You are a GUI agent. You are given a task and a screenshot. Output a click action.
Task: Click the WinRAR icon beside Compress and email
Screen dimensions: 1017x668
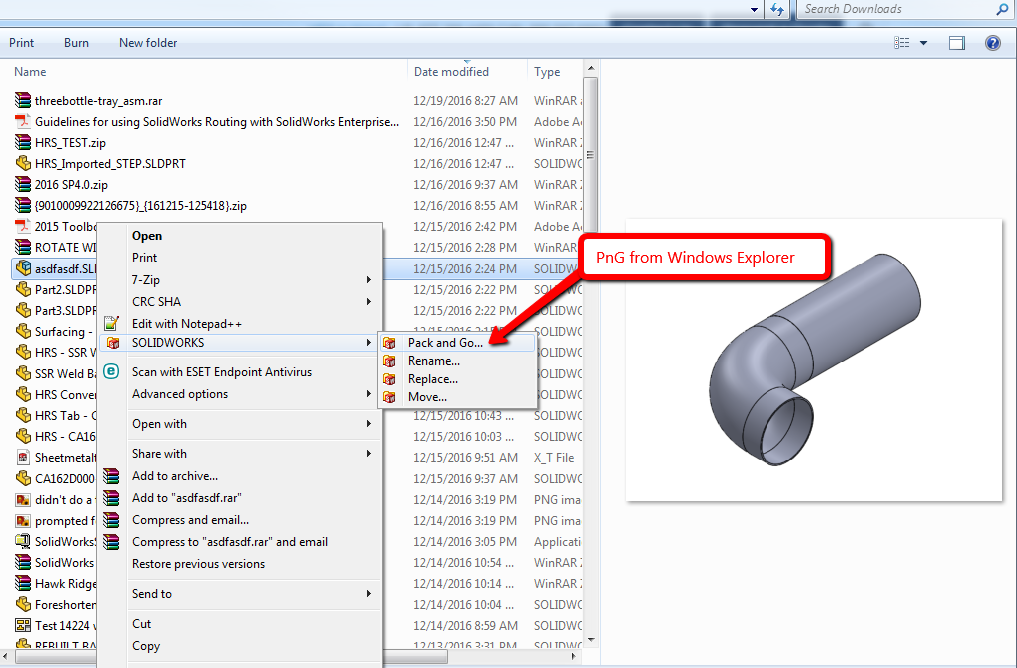pyautogui.click(x=112, y=520)
